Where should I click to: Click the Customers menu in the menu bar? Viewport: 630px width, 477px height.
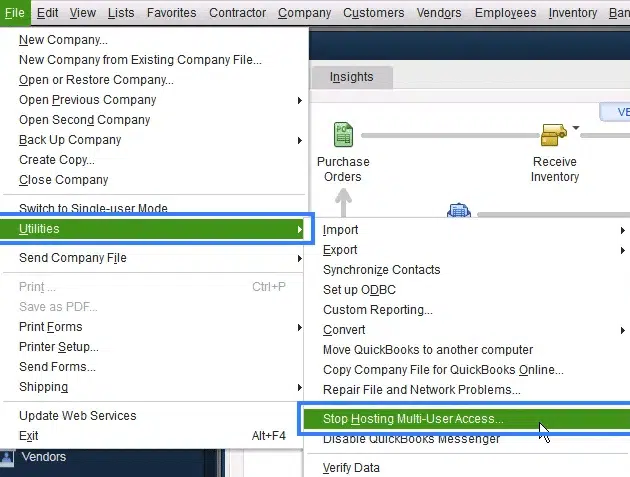pos(373,13)
